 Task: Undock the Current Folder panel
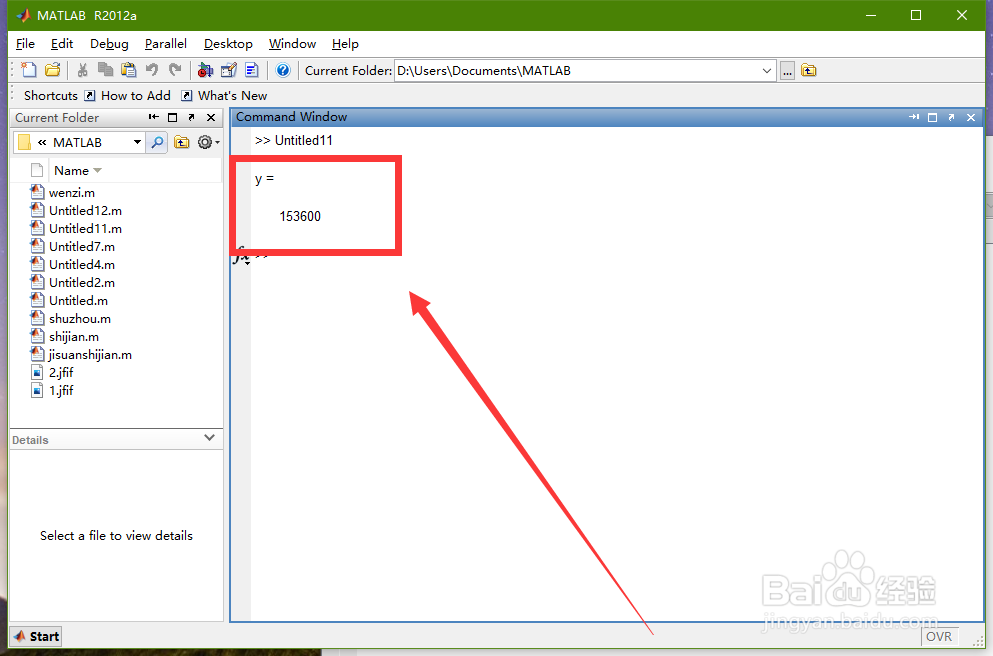click(x=191, y=117)
